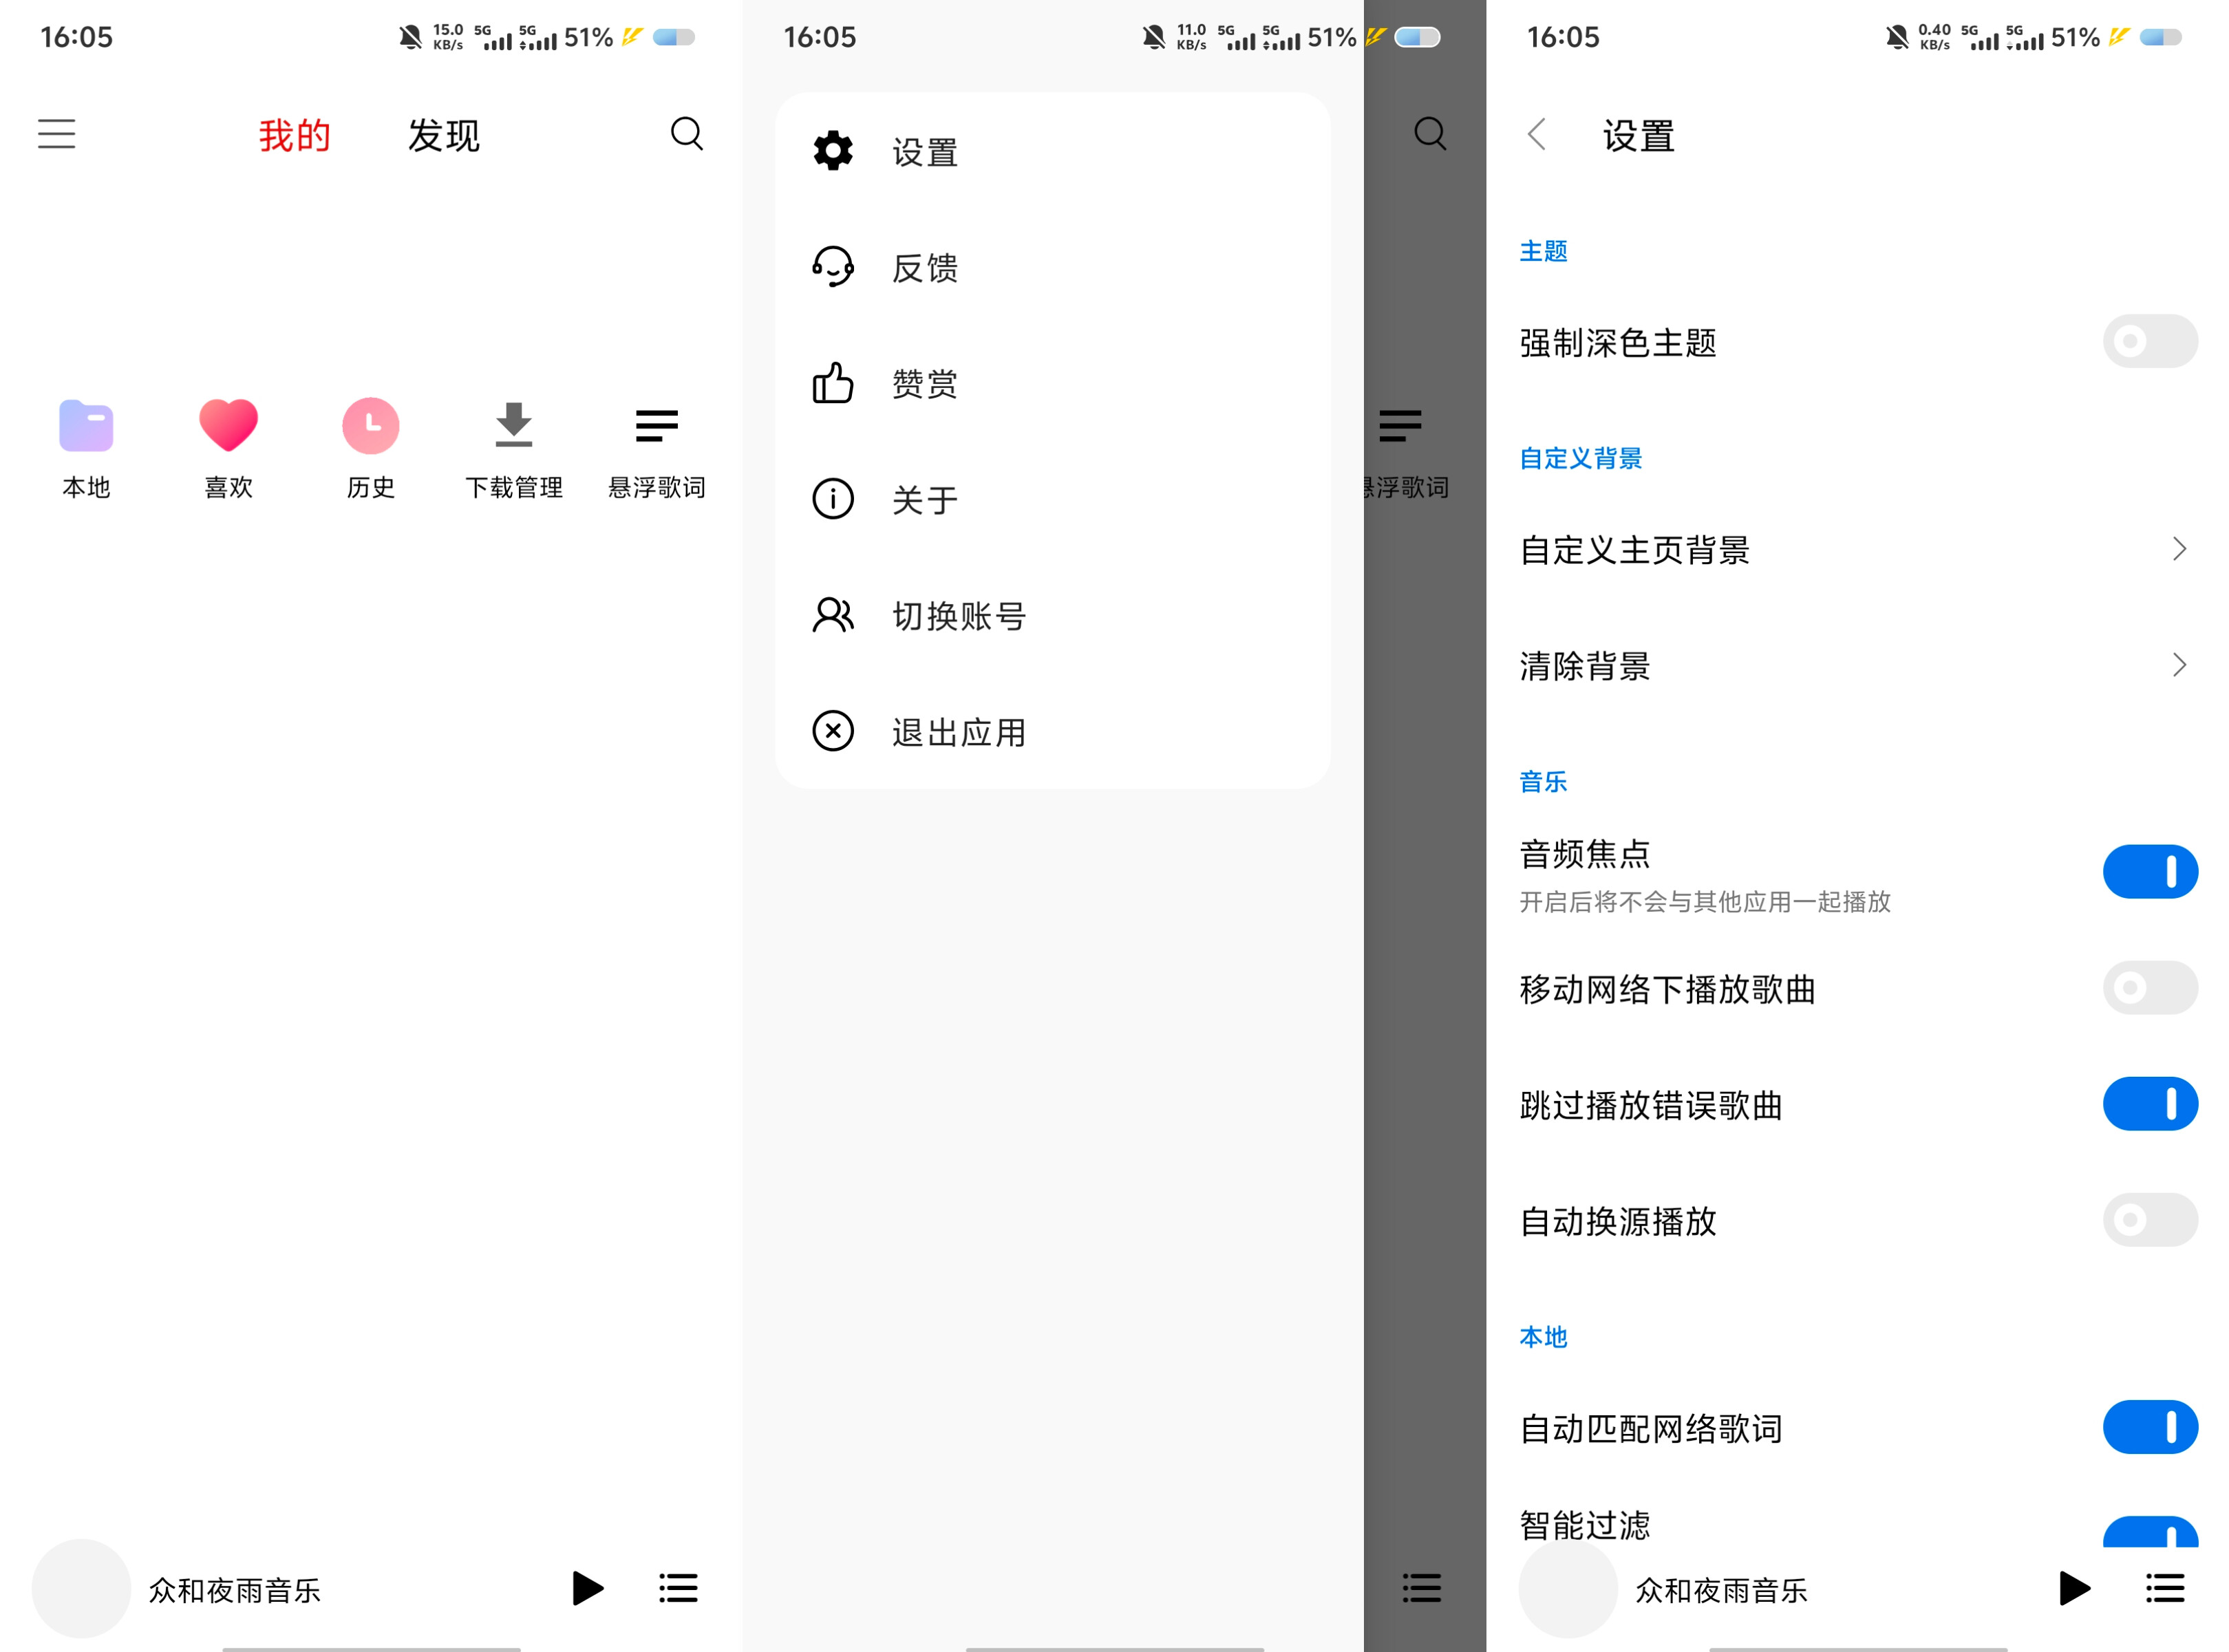This screenshot has width=2229, height=1652.
Task: Tap the back chevron on settings page
Action: (x=1536, y=134)
